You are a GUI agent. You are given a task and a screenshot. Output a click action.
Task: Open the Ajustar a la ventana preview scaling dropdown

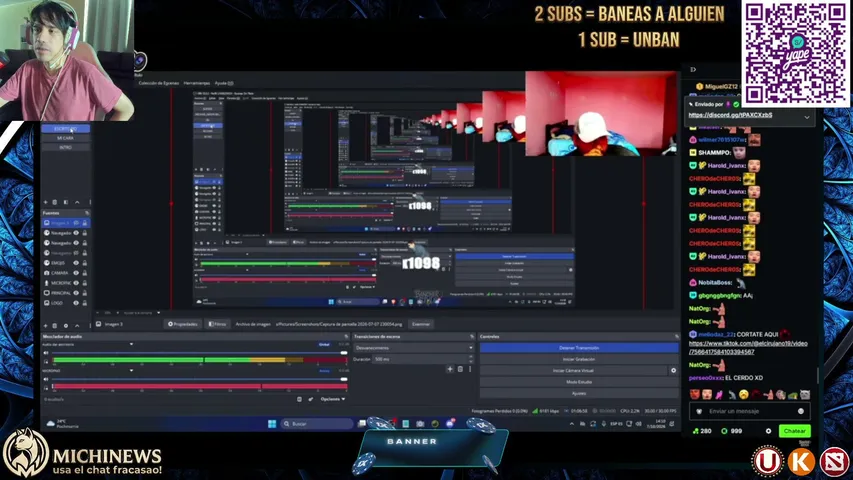pyautogui.click(x=141, y=313)
